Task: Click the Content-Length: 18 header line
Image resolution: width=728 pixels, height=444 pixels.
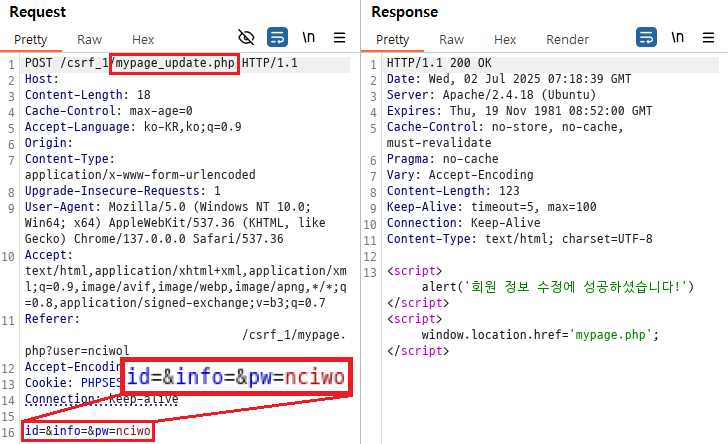Action: click(88, 95)
